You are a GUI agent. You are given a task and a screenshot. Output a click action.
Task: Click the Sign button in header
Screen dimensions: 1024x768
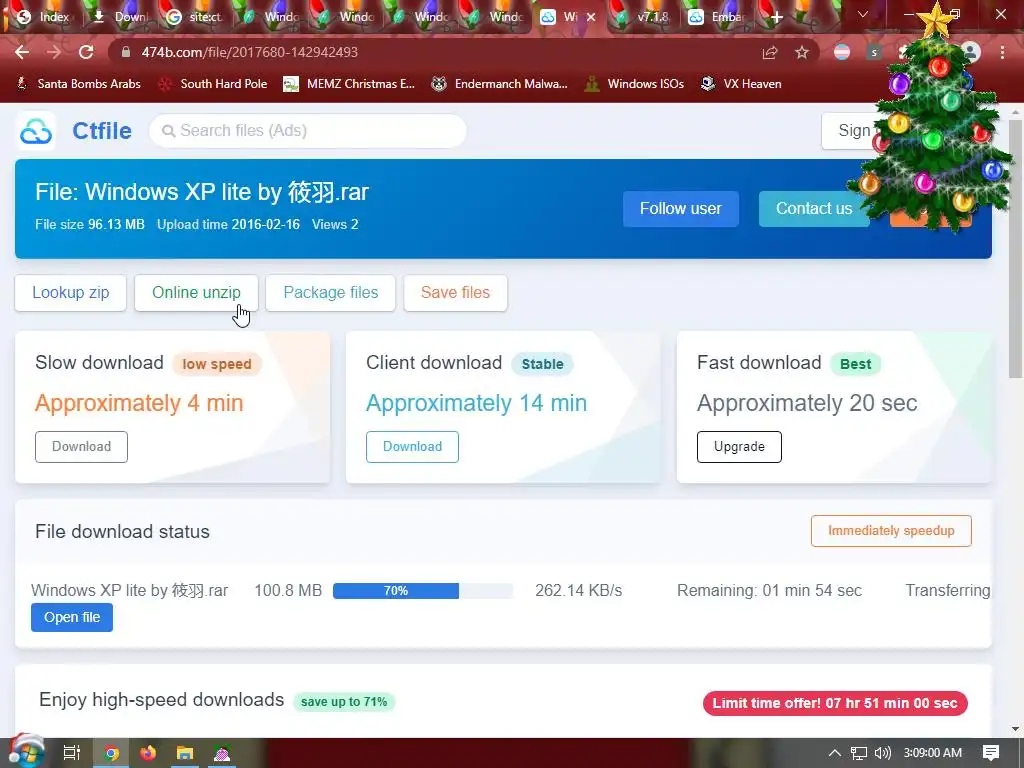(x=850, y=131)
